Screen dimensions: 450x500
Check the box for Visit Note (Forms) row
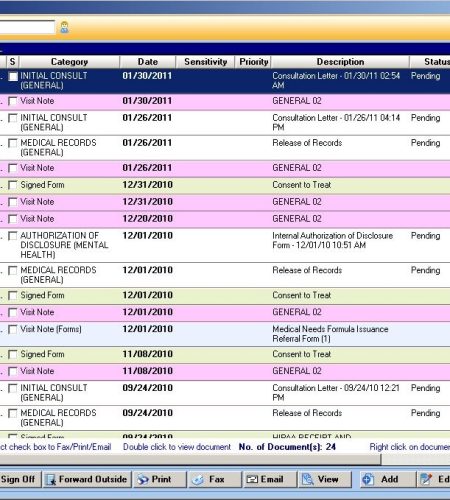(x=13, y=329)
